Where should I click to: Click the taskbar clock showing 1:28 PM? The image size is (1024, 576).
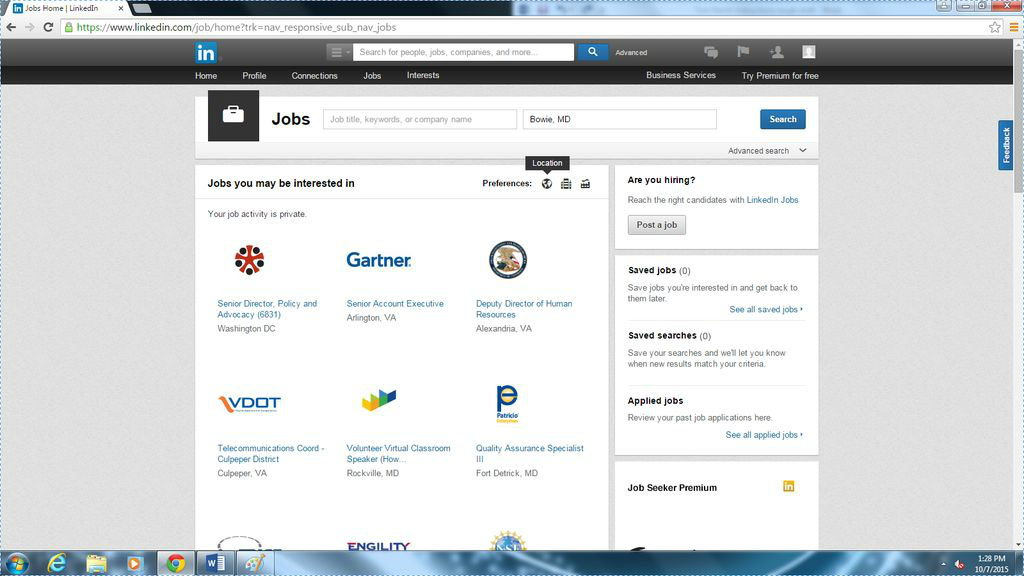click(991, 564)
